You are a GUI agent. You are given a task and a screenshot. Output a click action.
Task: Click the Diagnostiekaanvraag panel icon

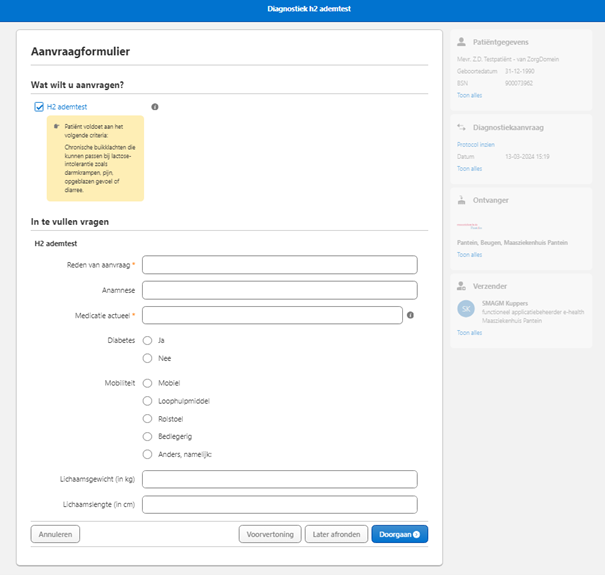(461, 128)
